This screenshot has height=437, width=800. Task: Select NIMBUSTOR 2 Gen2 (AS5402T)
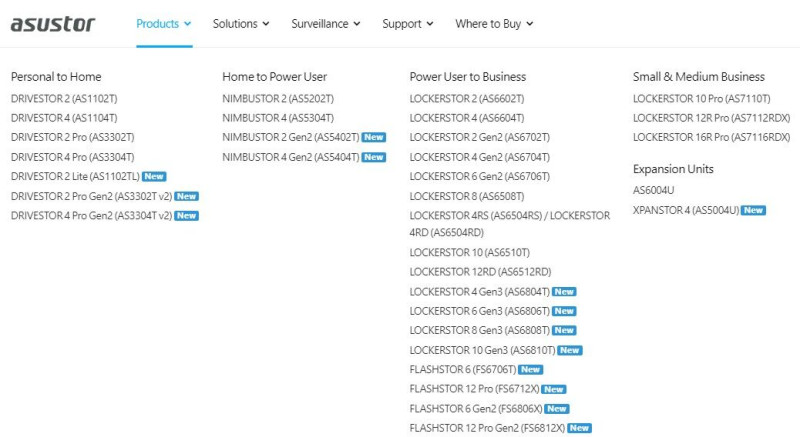[291, 137]
